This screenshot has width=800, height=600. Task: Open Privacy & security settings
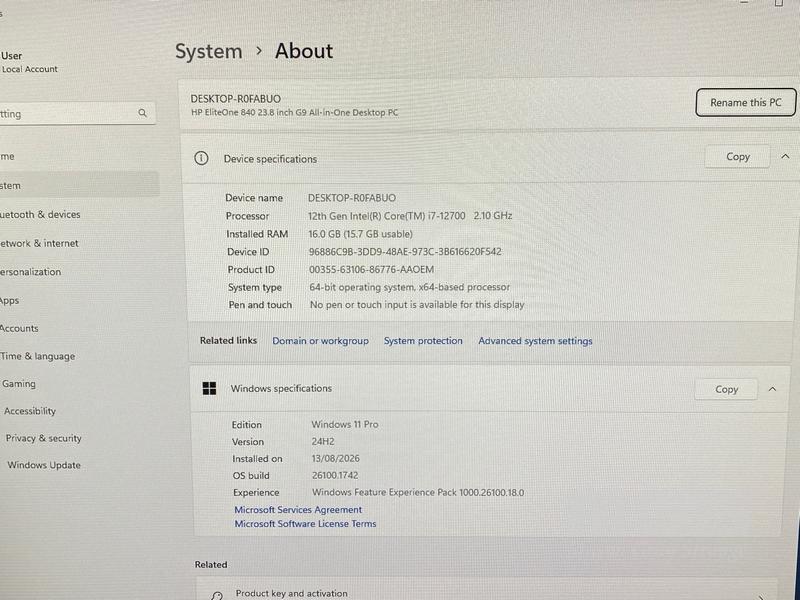[43, 438]
